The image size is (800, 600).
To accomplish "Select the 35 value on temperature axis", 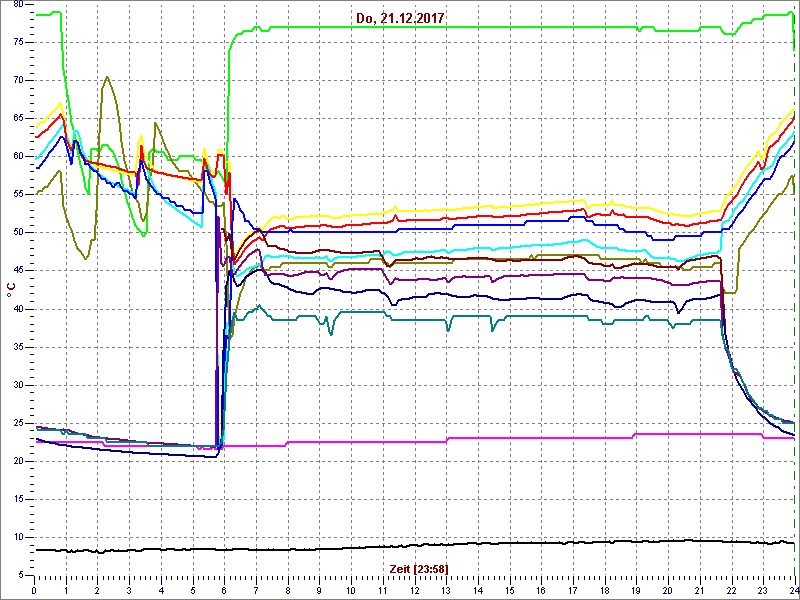I will [x=18, y=347].
